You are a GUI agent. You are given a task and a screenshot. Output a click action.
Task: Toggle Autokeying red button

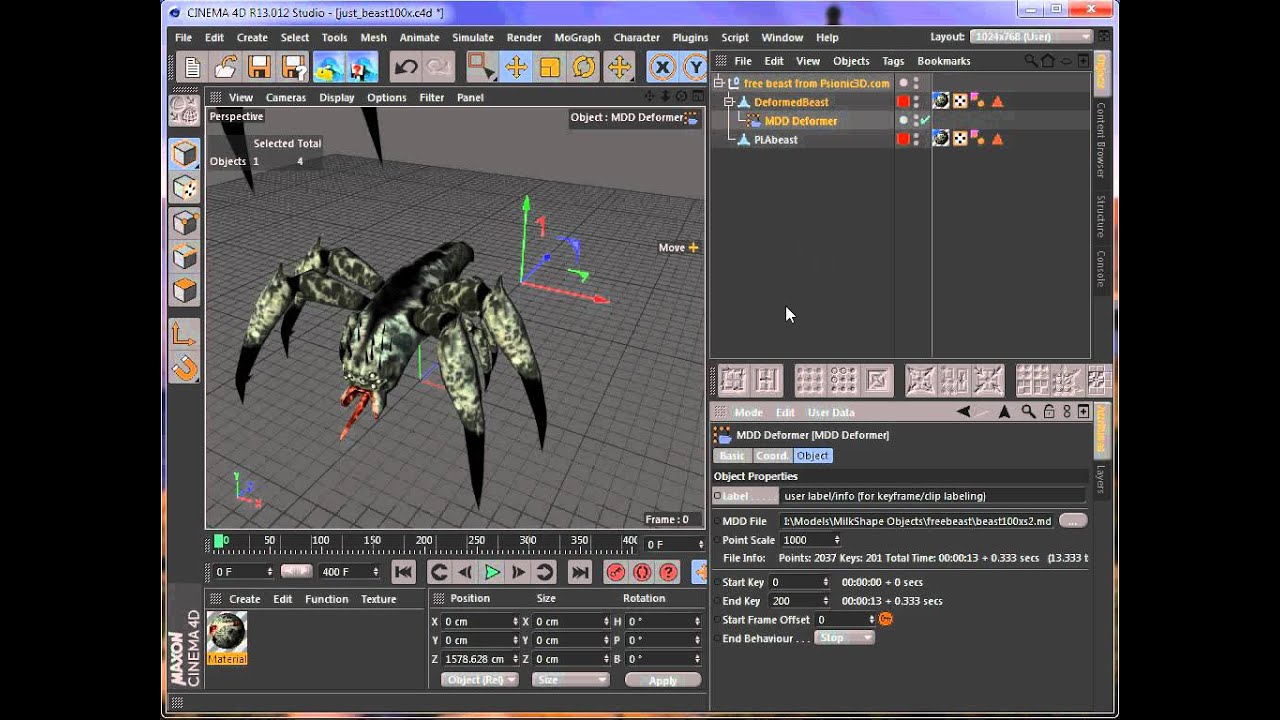point(642,572)
